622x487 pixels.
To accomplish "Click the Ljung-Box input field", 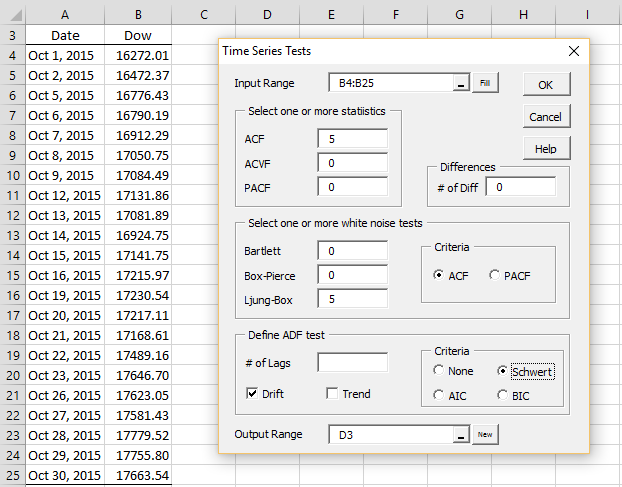I will pyautogui.click(x=353, y=299).
